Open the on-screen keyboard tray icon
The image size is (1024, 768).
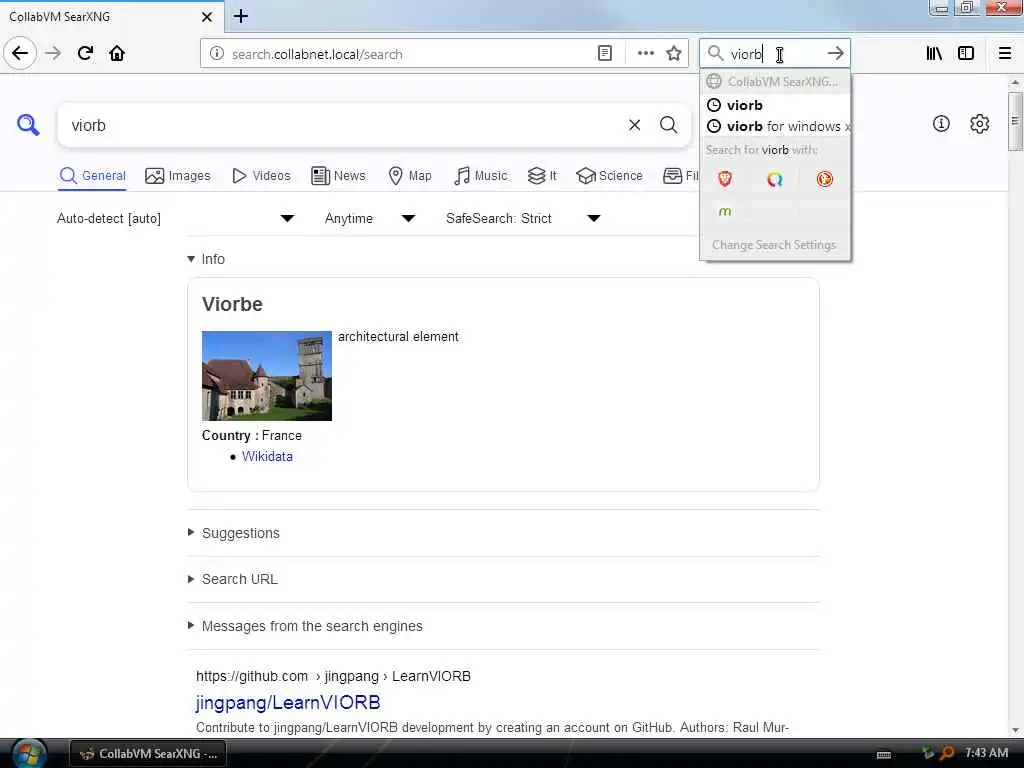coord(884,755)
